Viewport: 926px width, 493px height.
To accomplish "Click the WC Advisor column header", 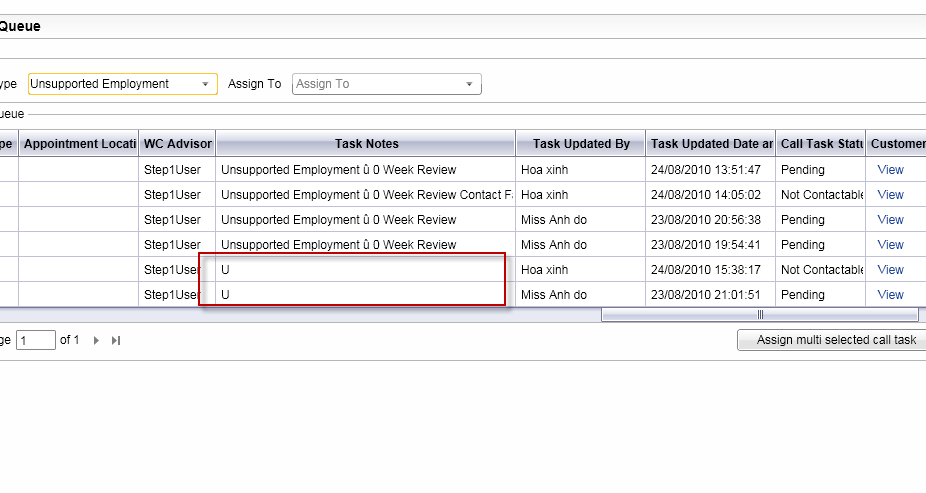I will tap(177, 144).
